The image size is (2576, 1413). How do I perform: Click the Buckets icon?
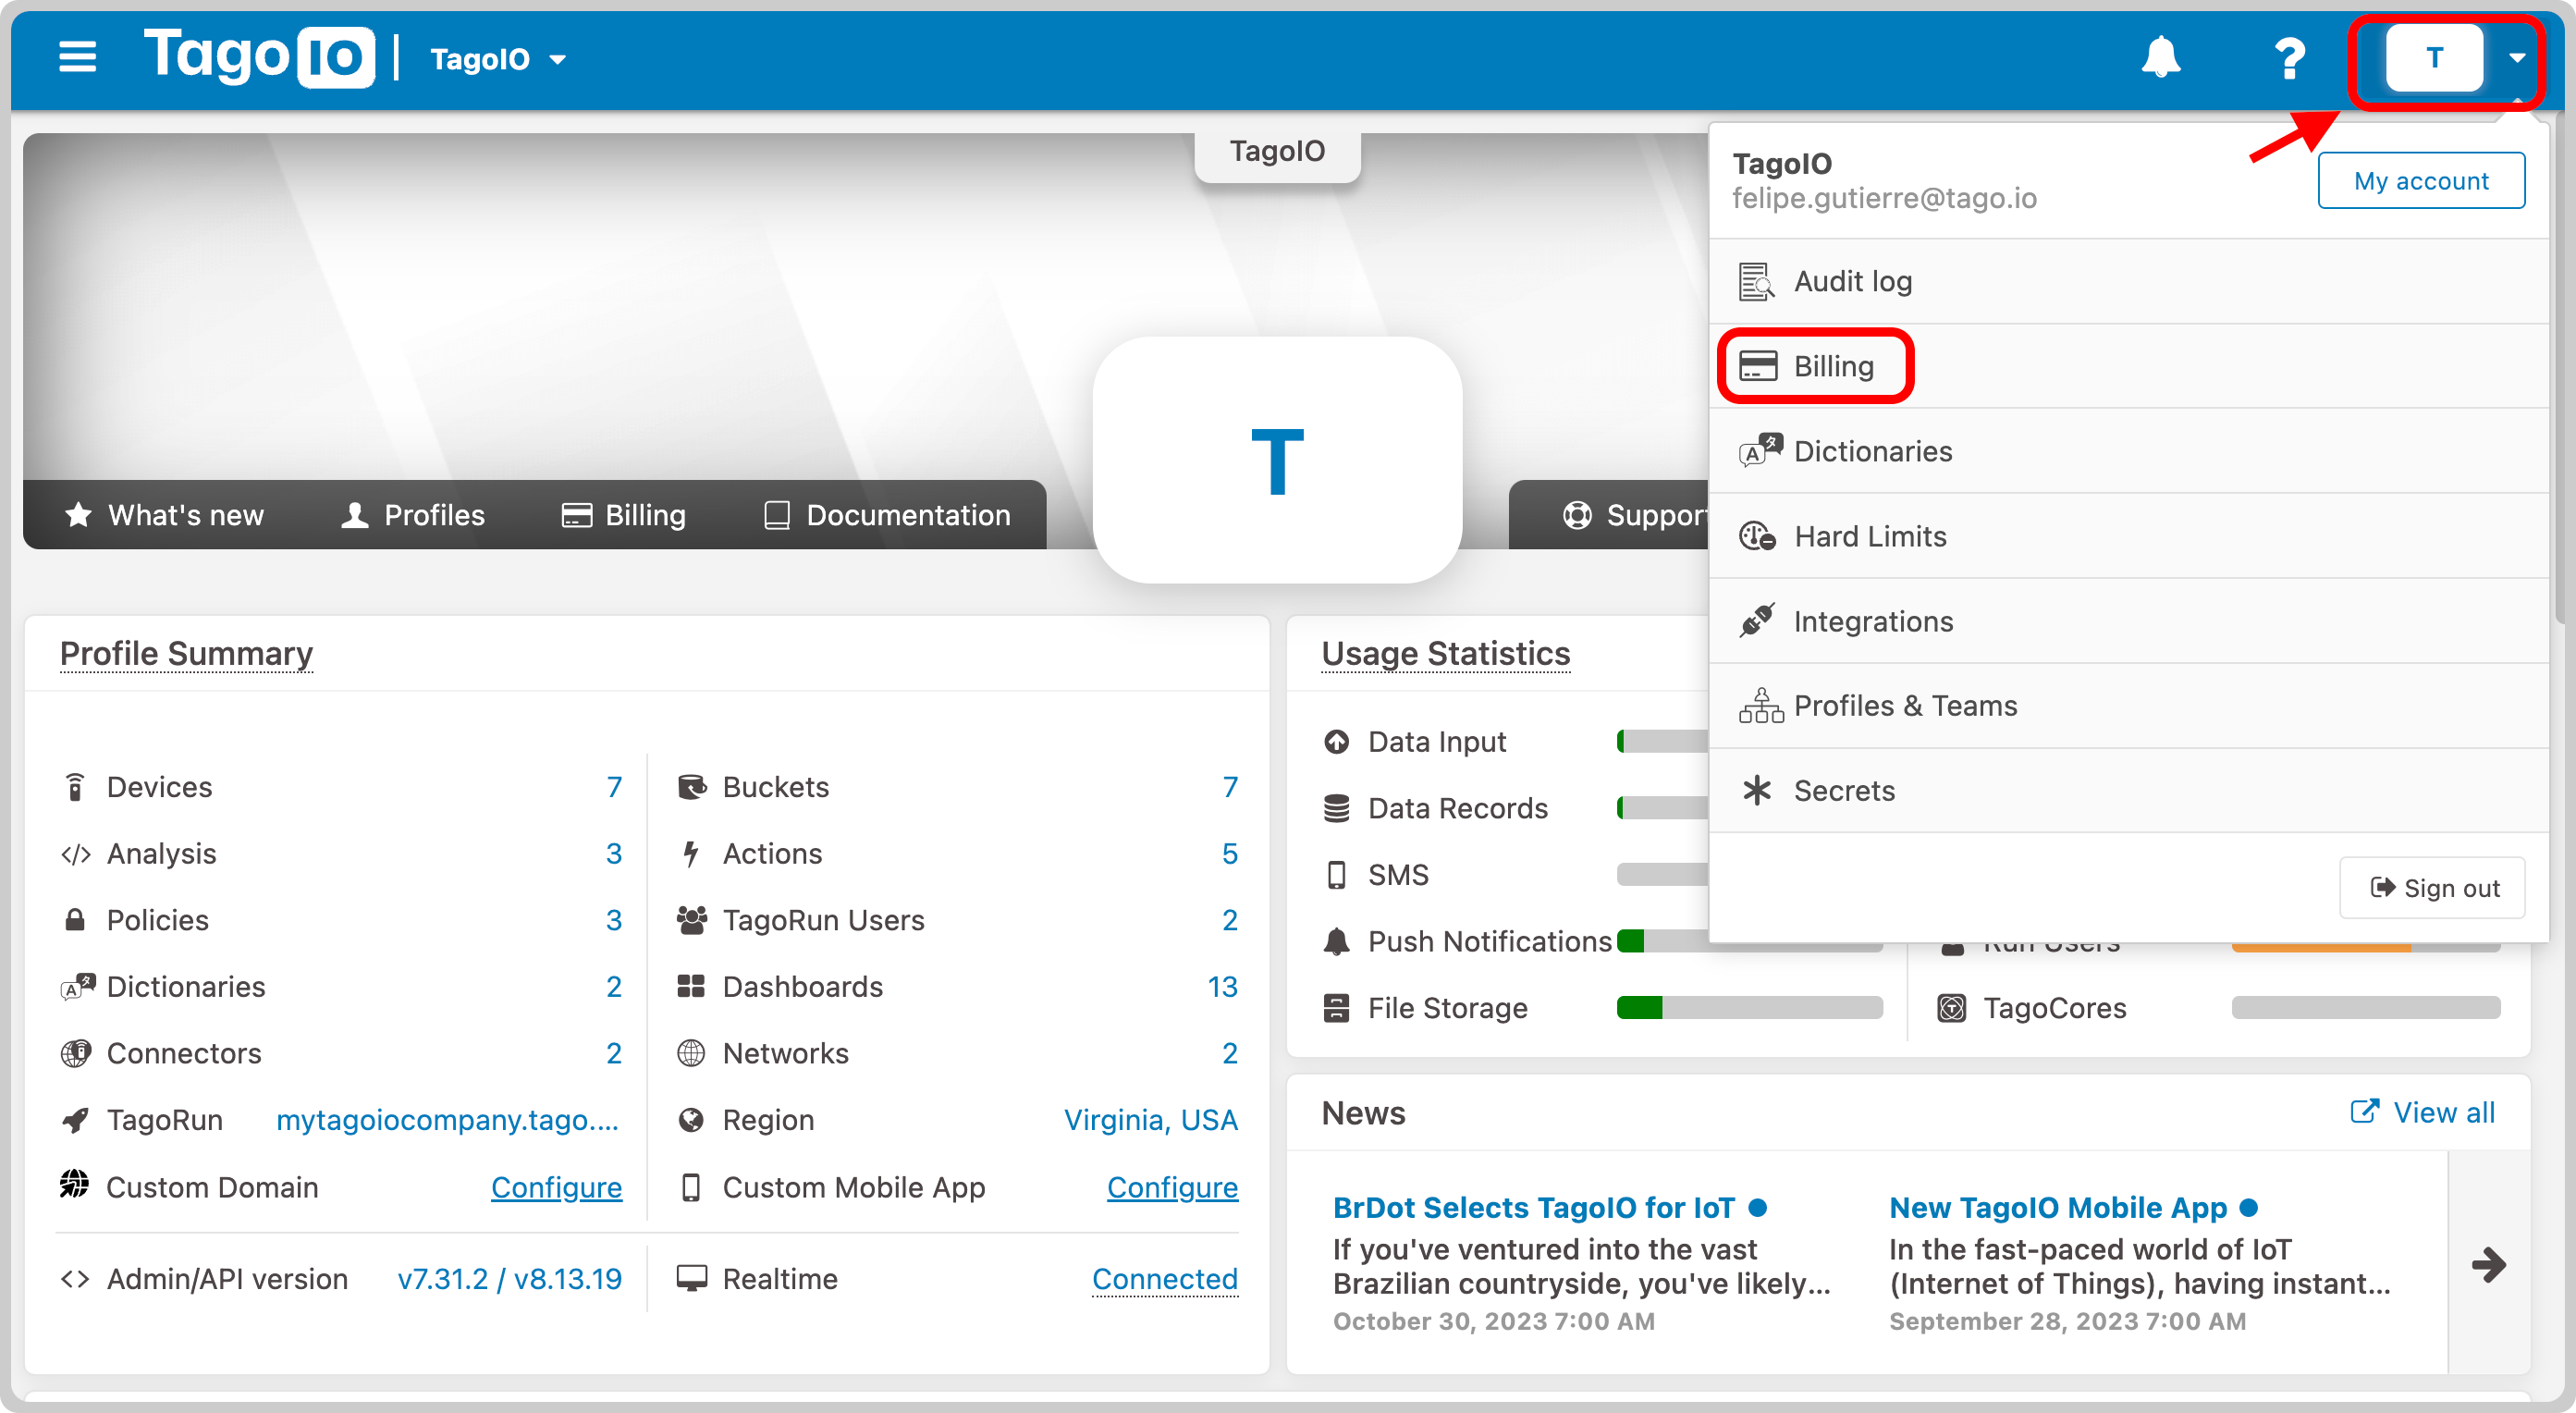691,787
